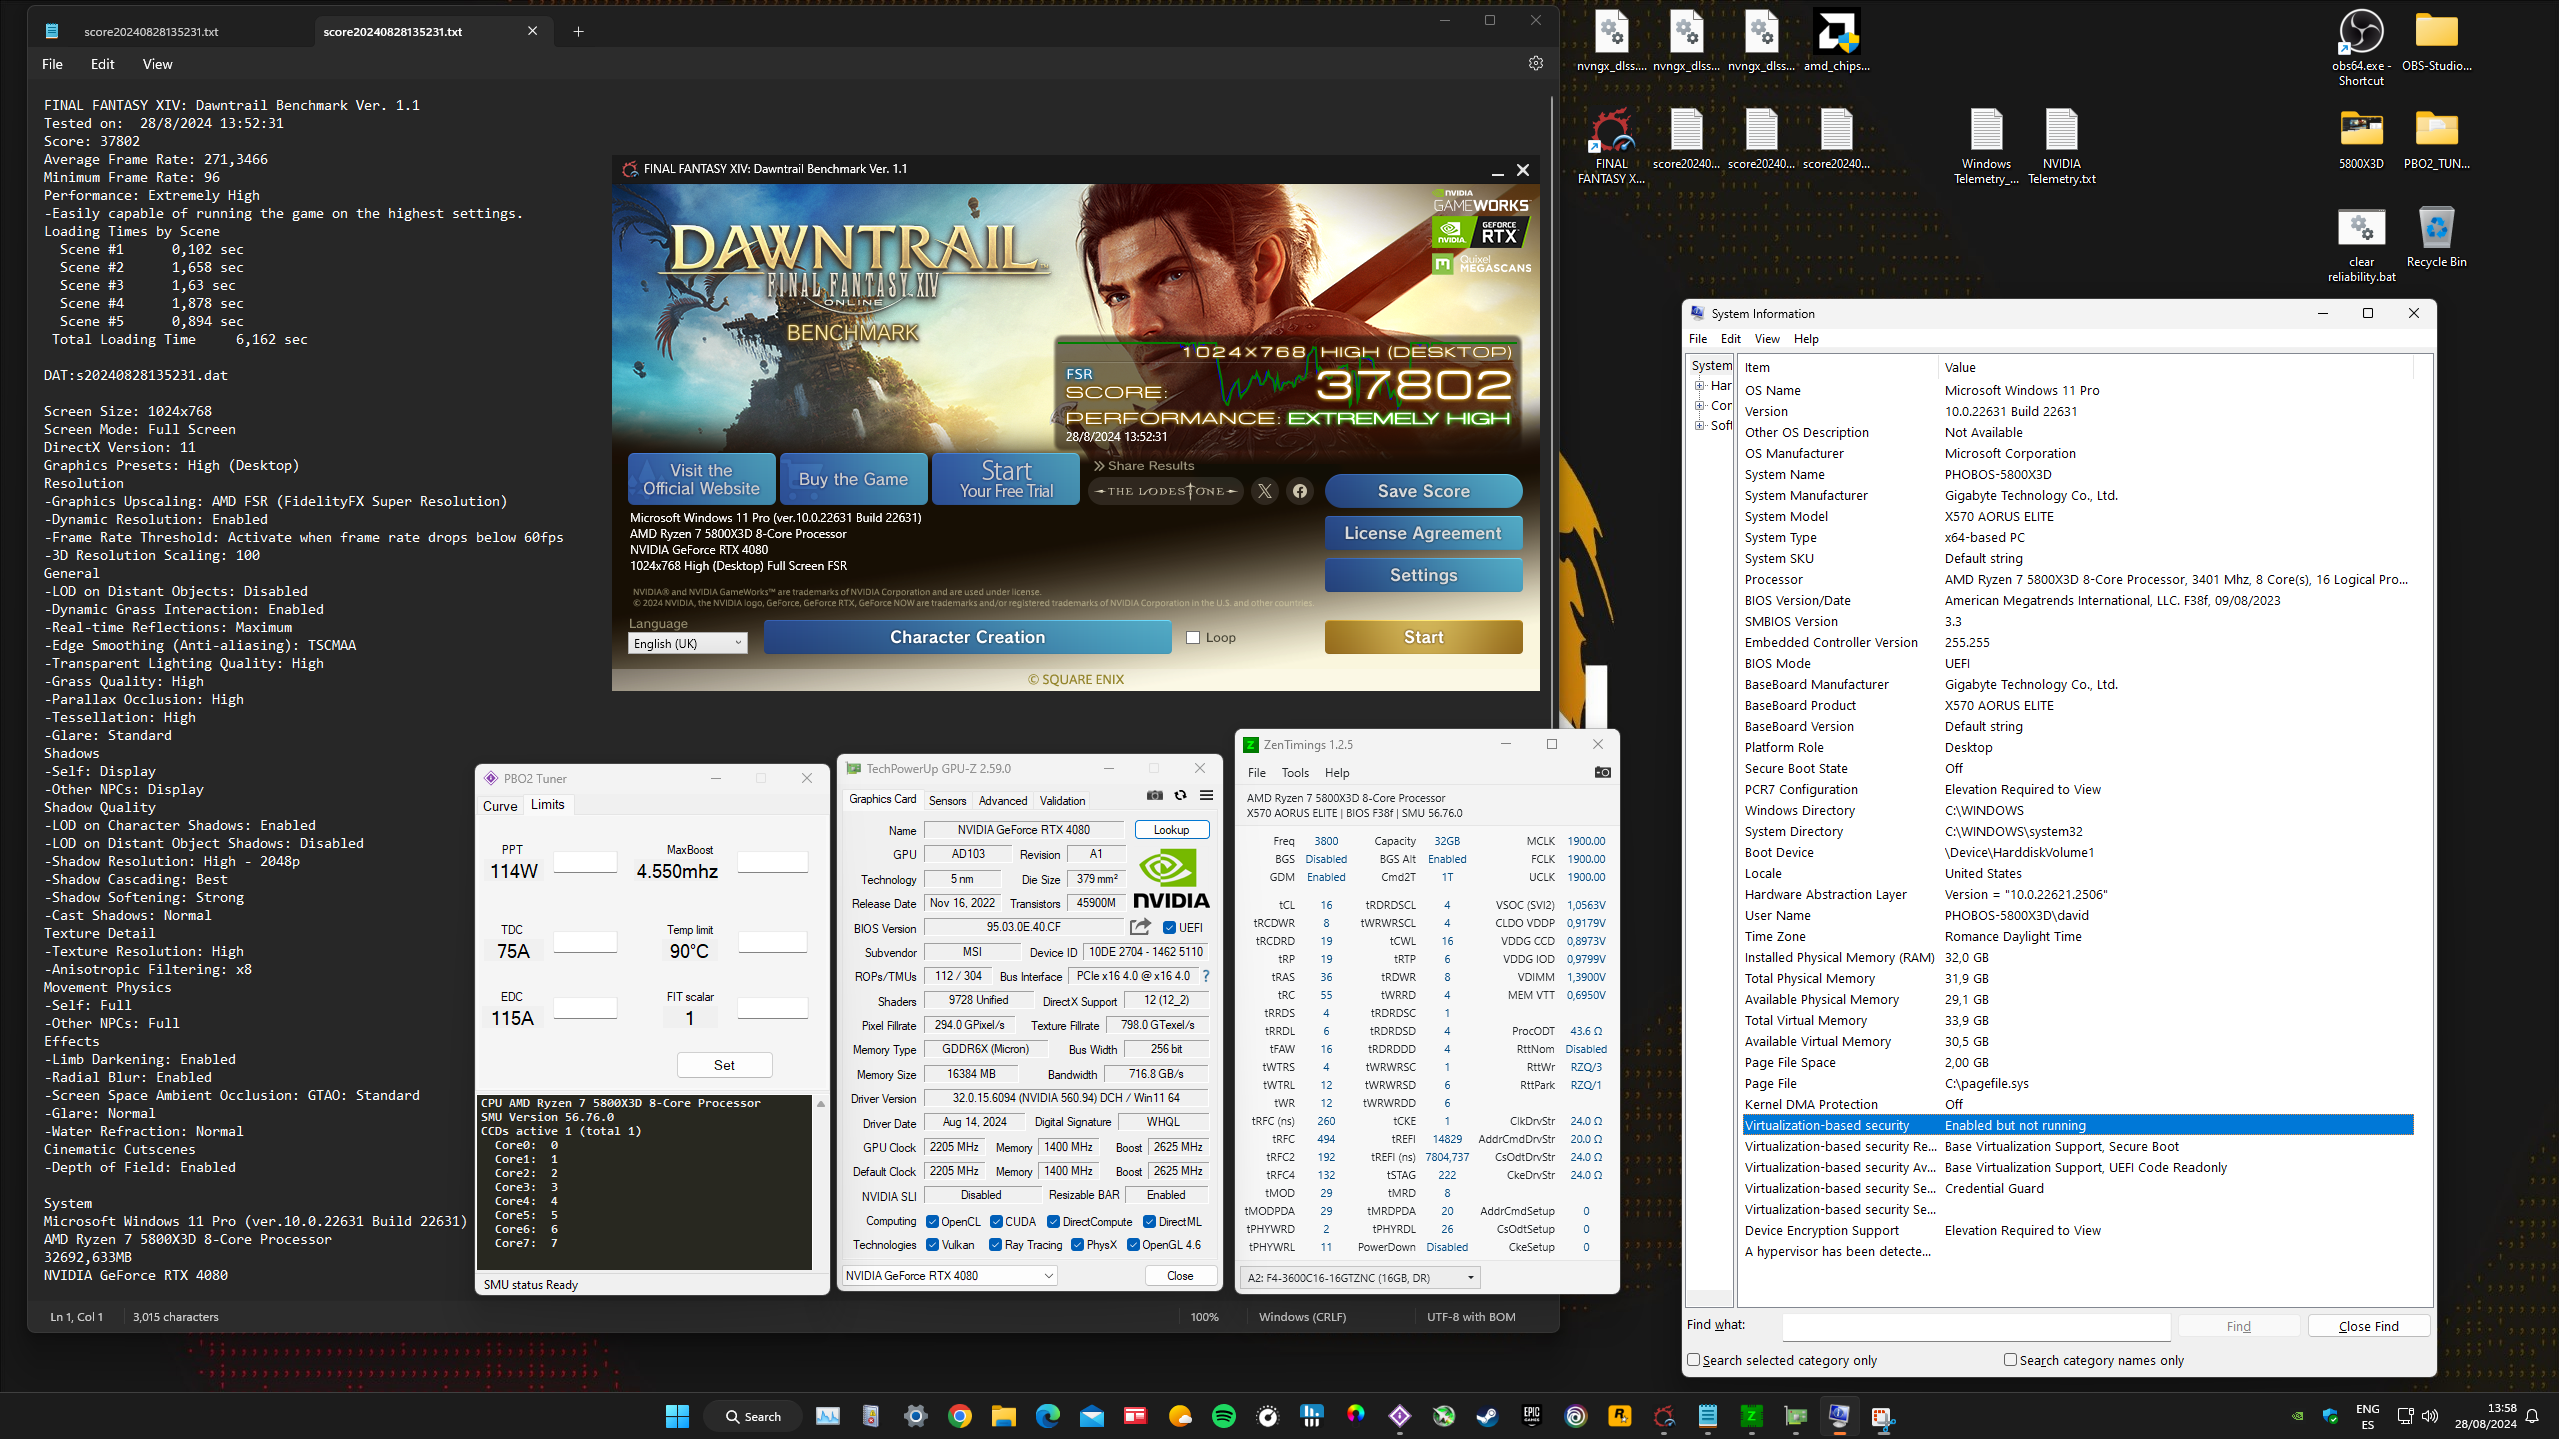The width and height of the screenshot is (2559, 1439).
Task: Enable Search selected category only checkbox
Action: point(1694,1360)
